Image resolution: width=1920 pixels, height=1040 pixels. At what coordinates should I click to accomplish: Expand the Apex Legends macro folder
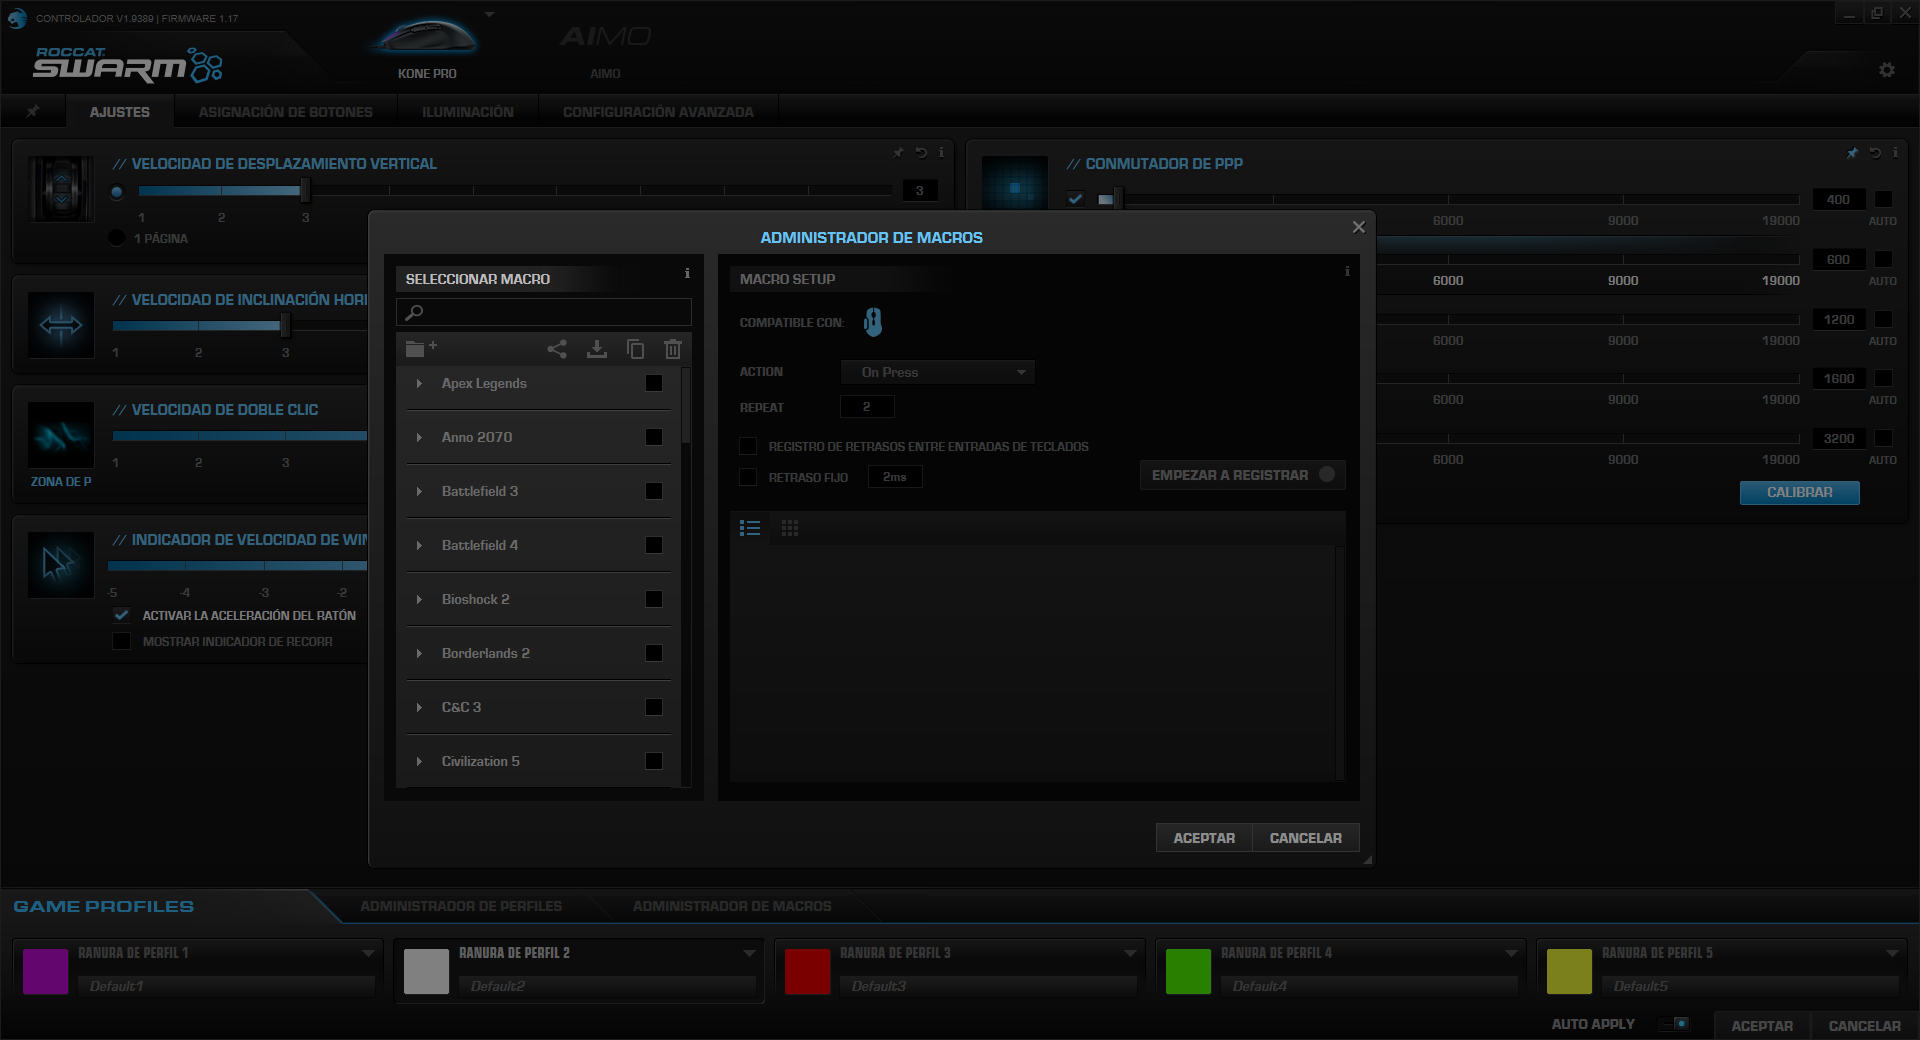[x=419, y=383]
